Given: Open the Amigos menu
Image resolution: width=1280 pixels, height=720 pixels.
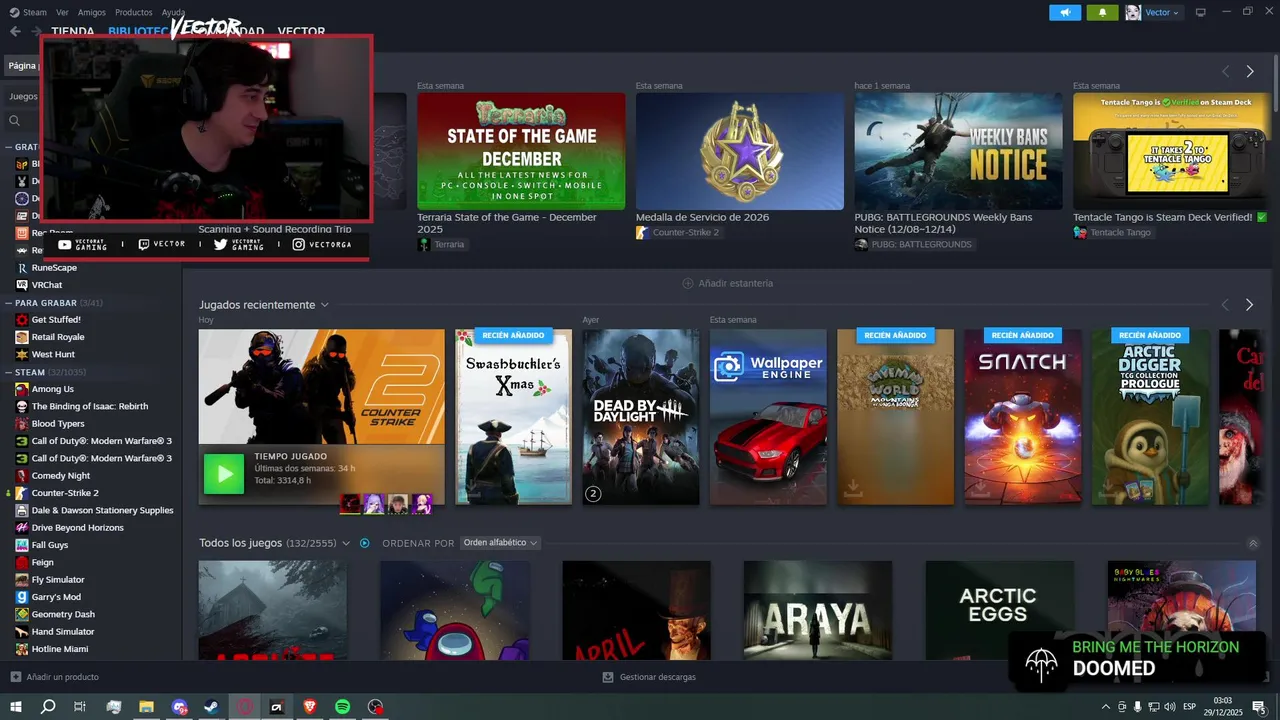Looking at the screenshot, I should pyautogui.click(x=92, y=12).
